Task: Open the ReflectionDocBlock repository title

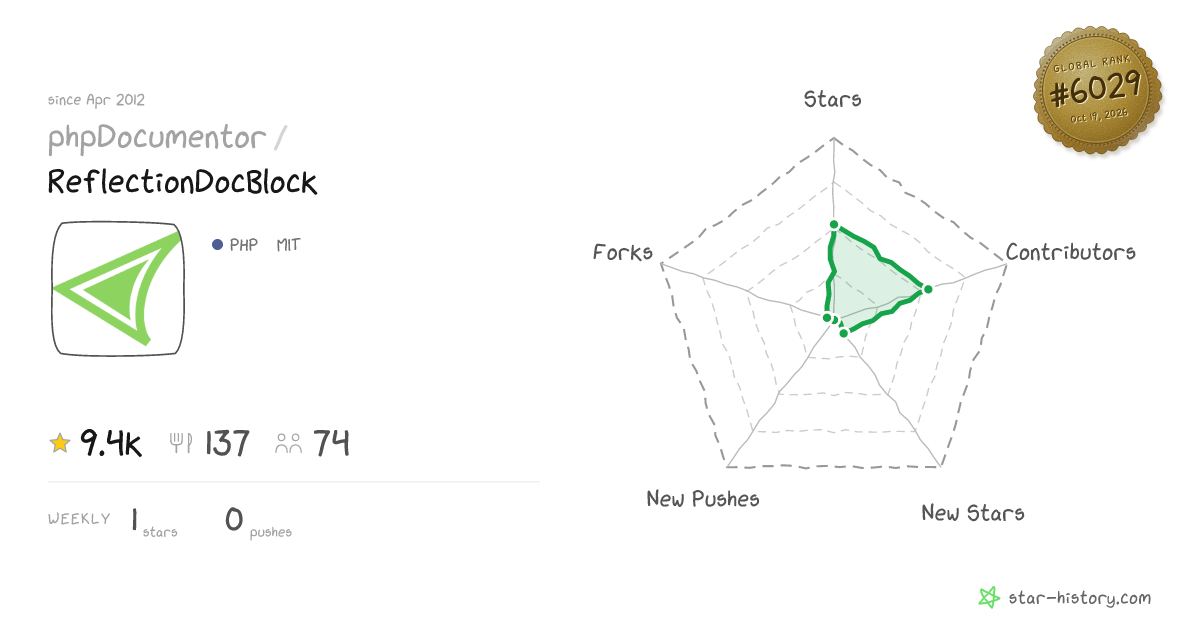Action: point(182,182)
